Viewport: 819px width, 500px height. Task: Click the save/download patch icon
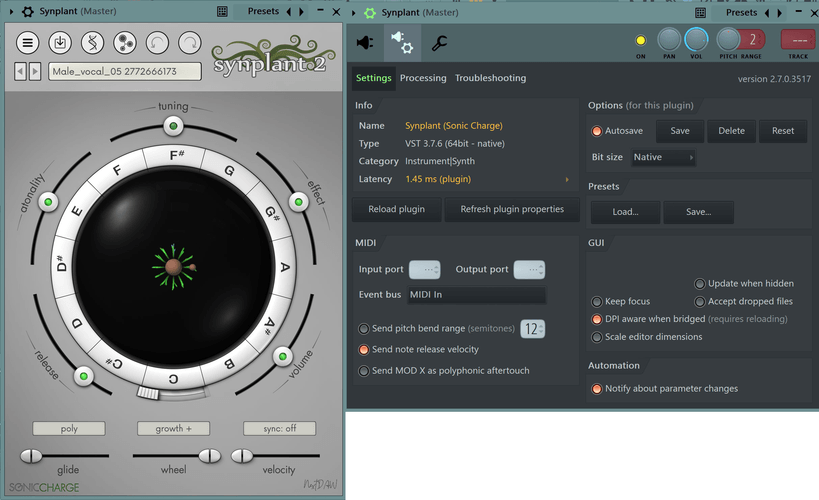pyautogui.click(x=60, y=43)
